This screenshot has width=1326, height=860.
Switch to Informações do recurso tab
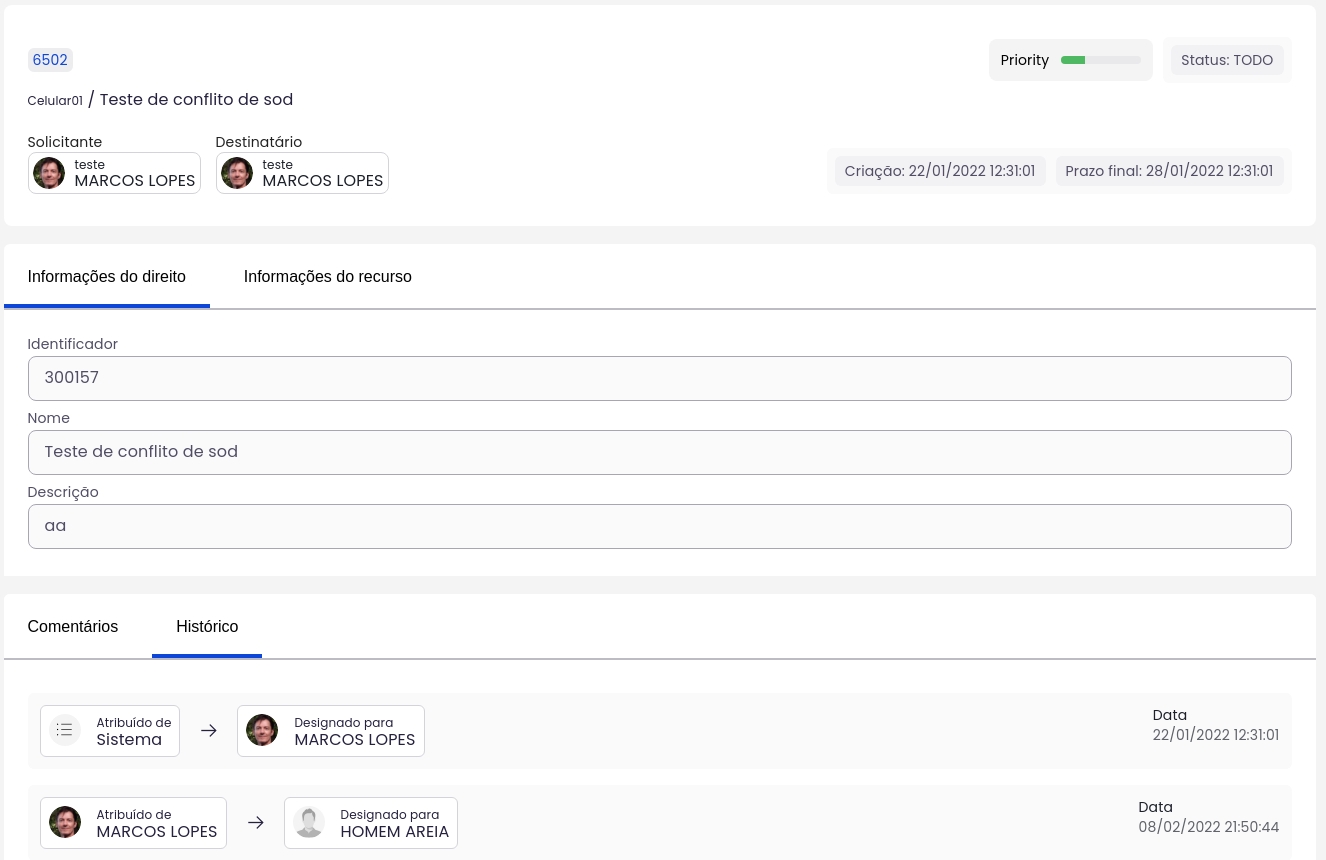[x=327, y=277]
